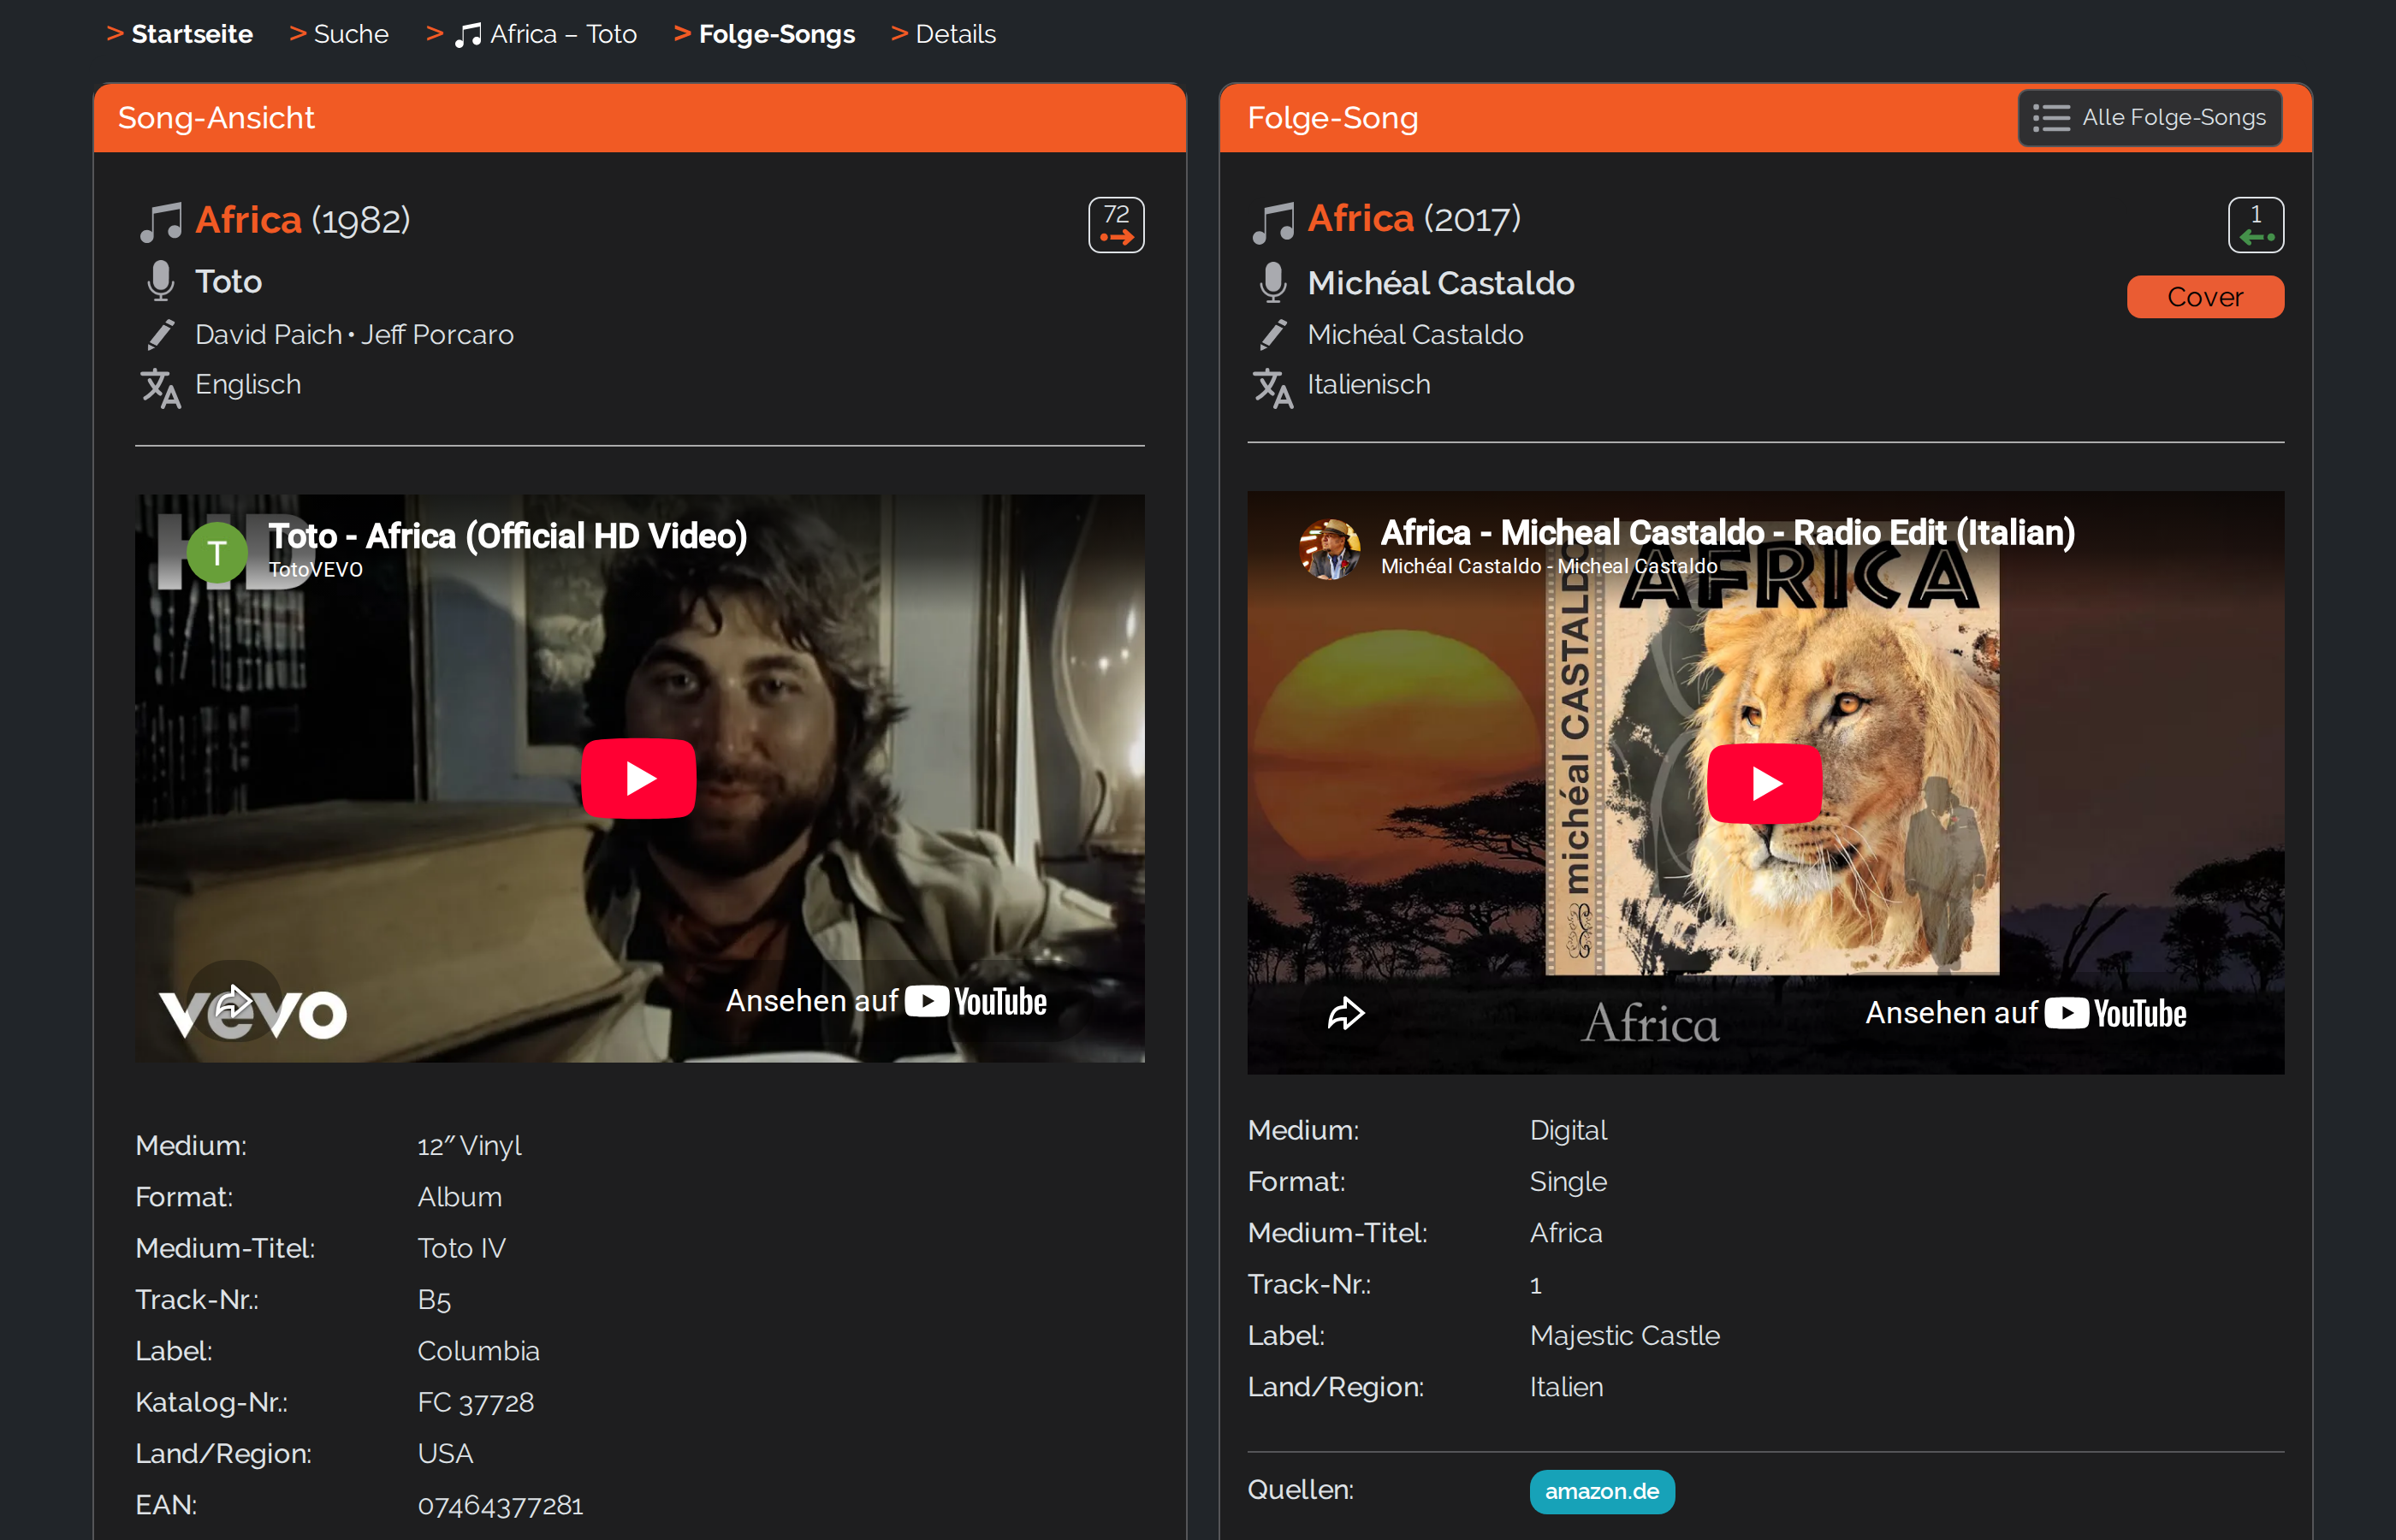Open the amazon.de source link
This screenshot has width=2396, height=1540.
point(1602,1491)
